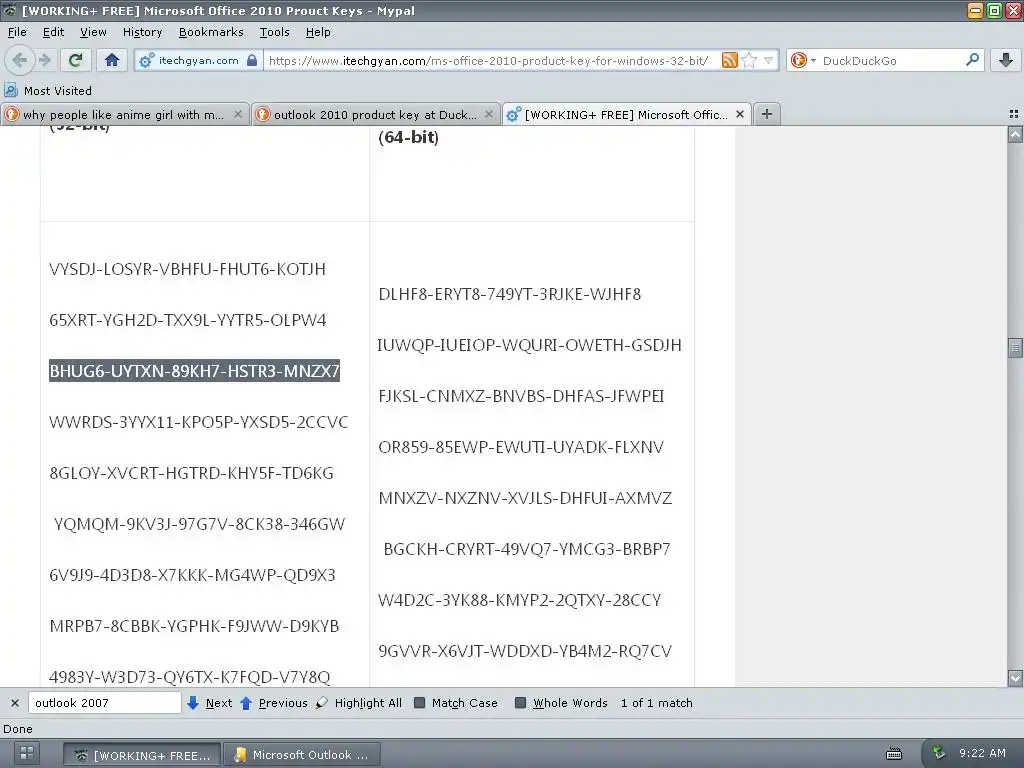Switch to Microsoft Outlook taskbar window
The height and width of the screenshot is (768, 1024).
pos(302,754)
